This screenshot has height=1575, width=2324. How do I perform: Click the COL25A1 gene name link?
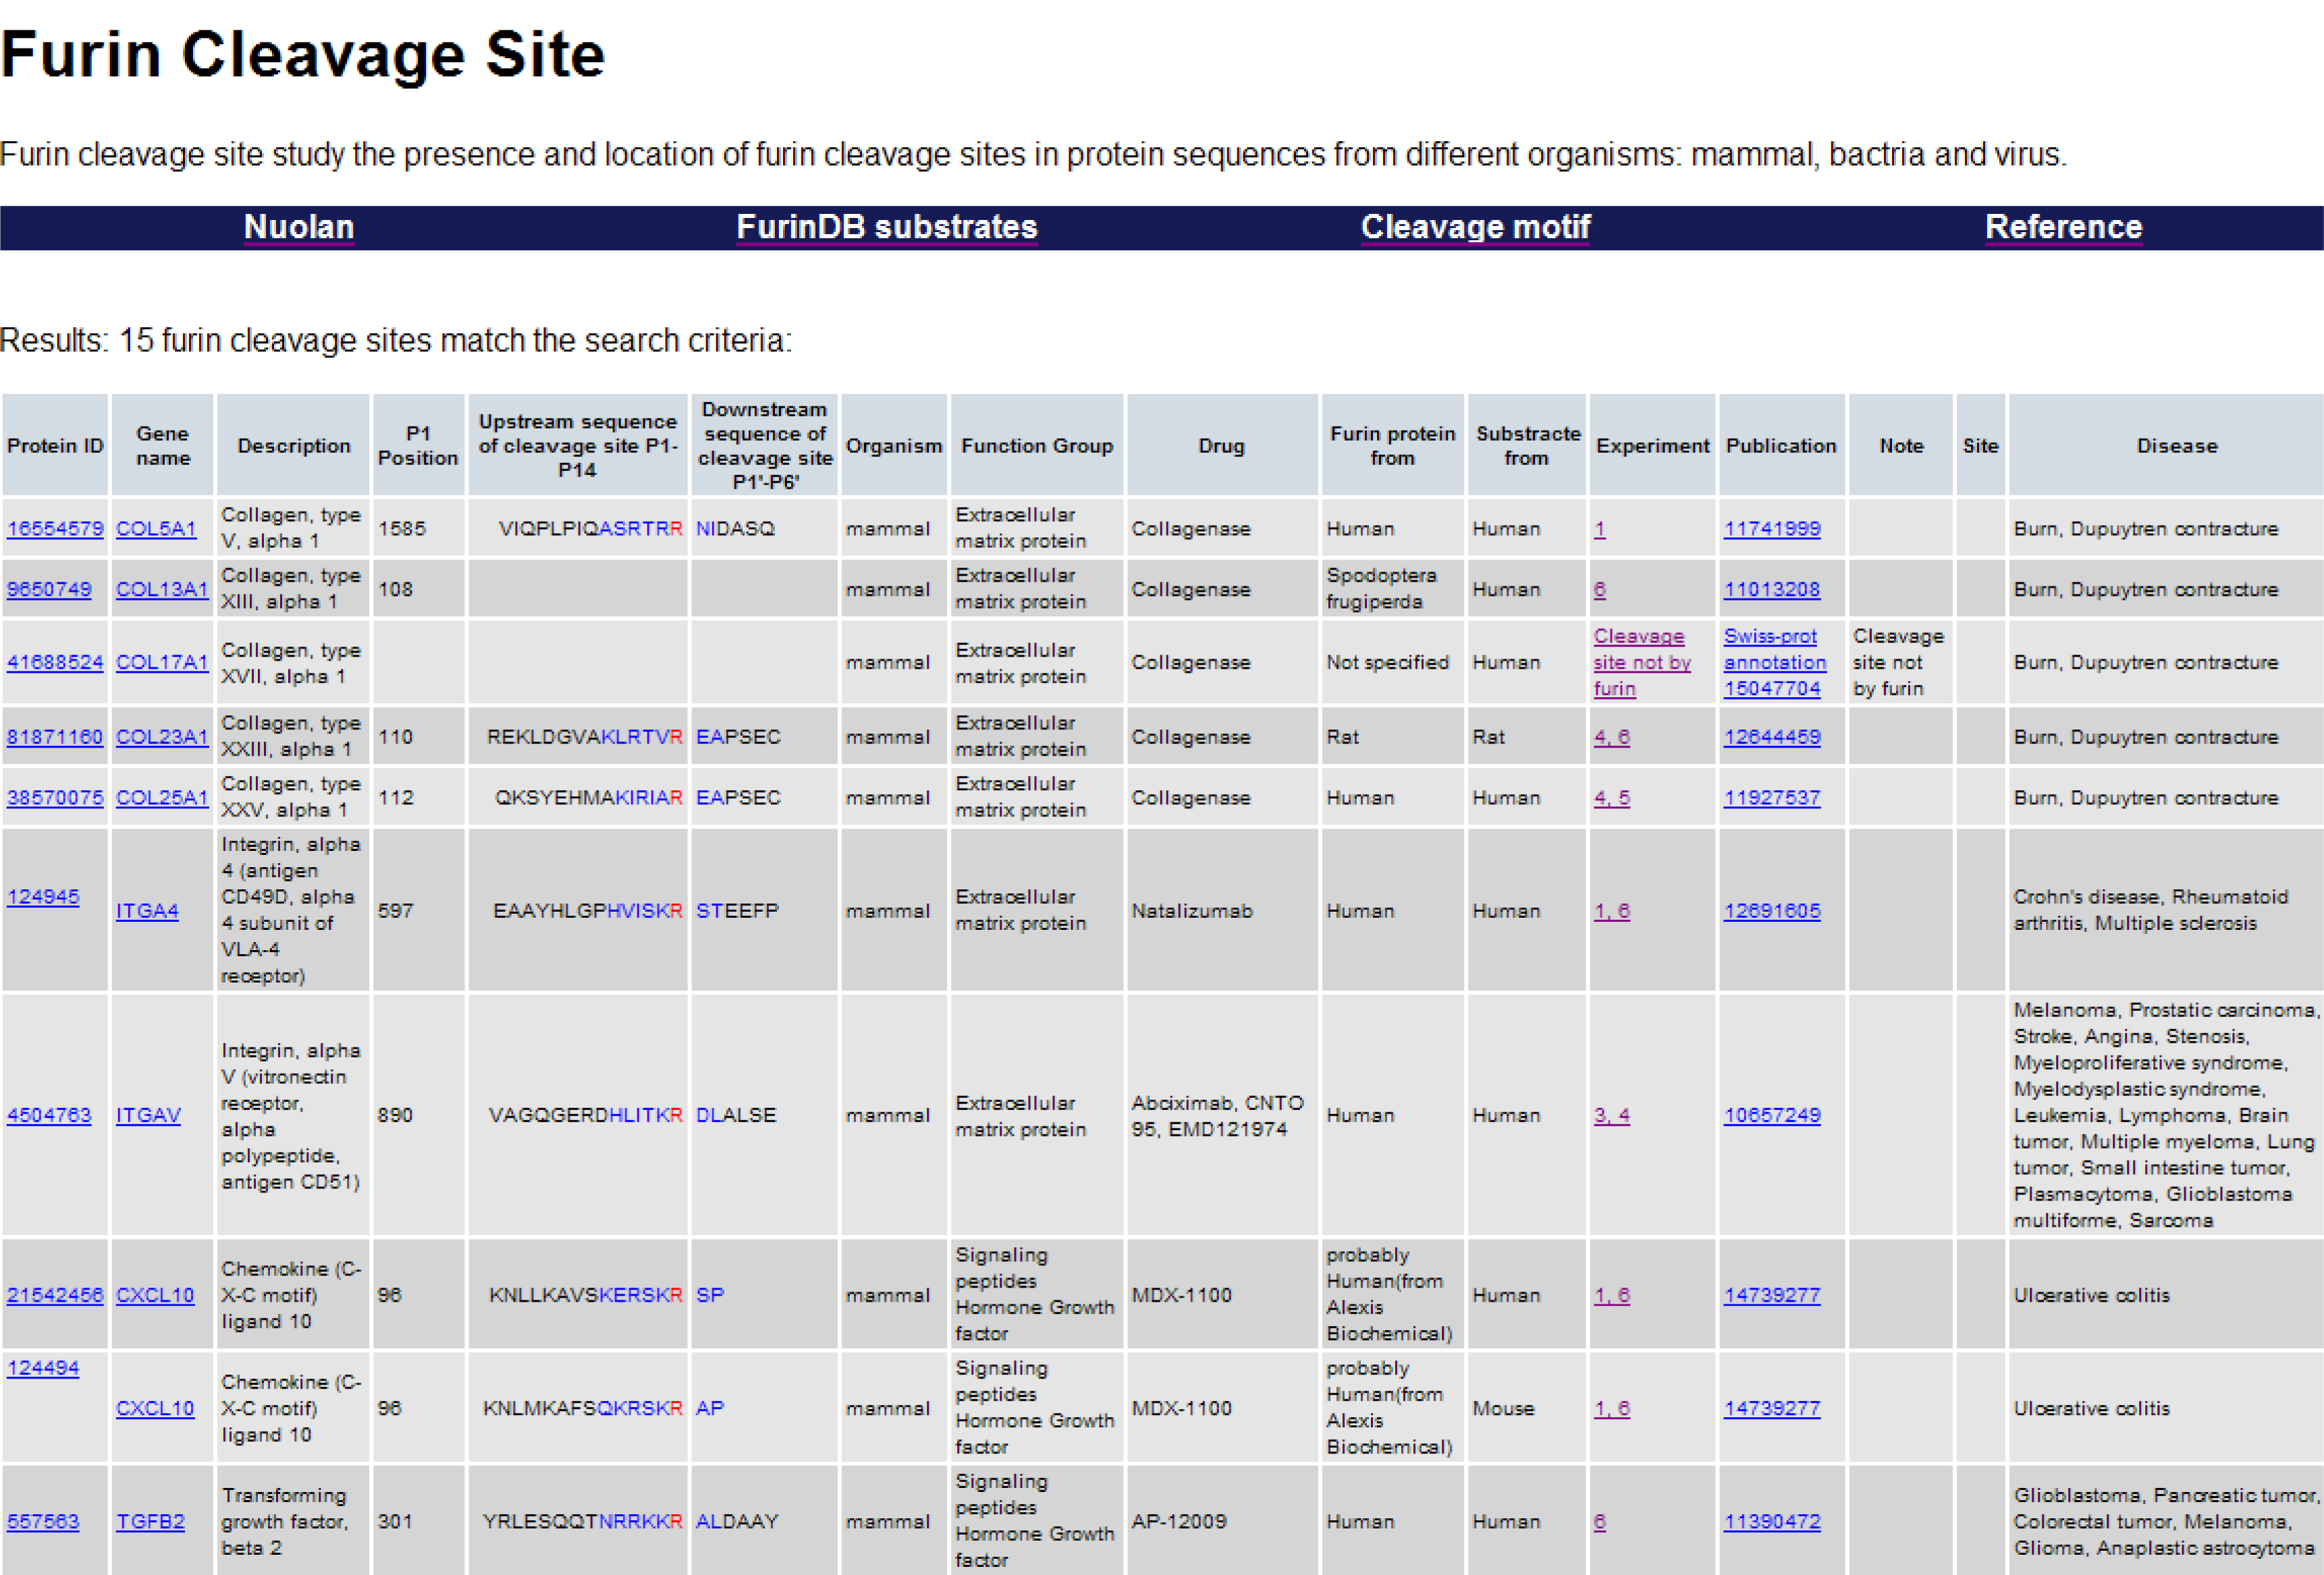click(161, 798)
